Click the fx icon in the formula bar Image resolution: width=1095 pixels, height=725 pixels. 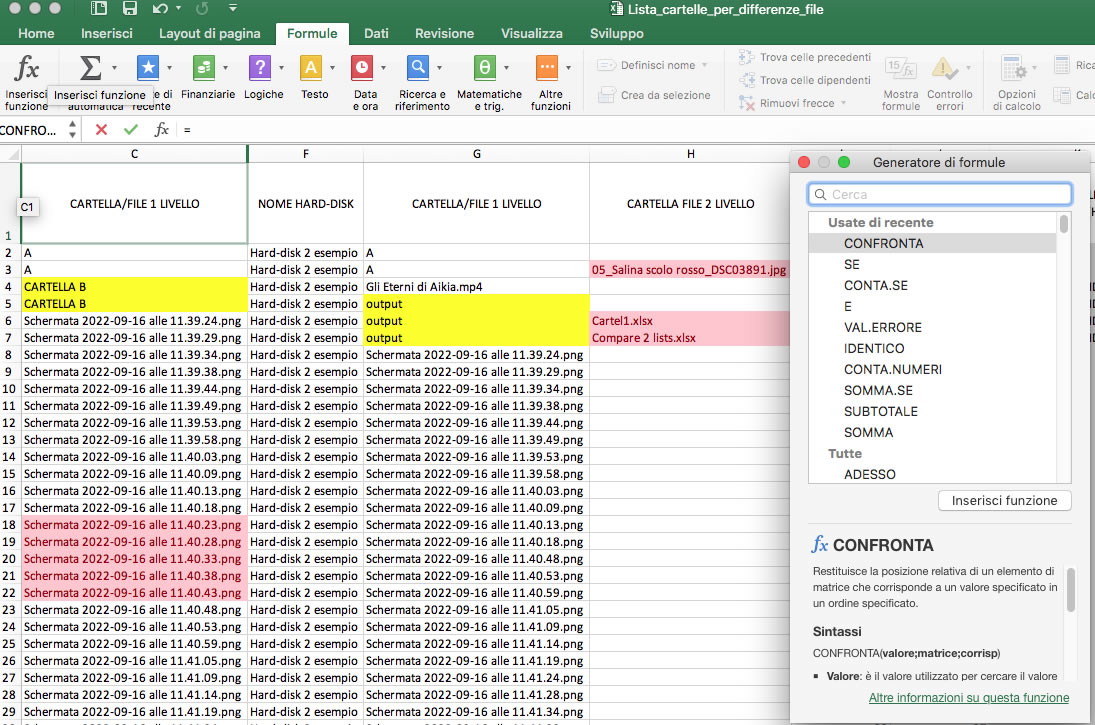tap(161, 129)
